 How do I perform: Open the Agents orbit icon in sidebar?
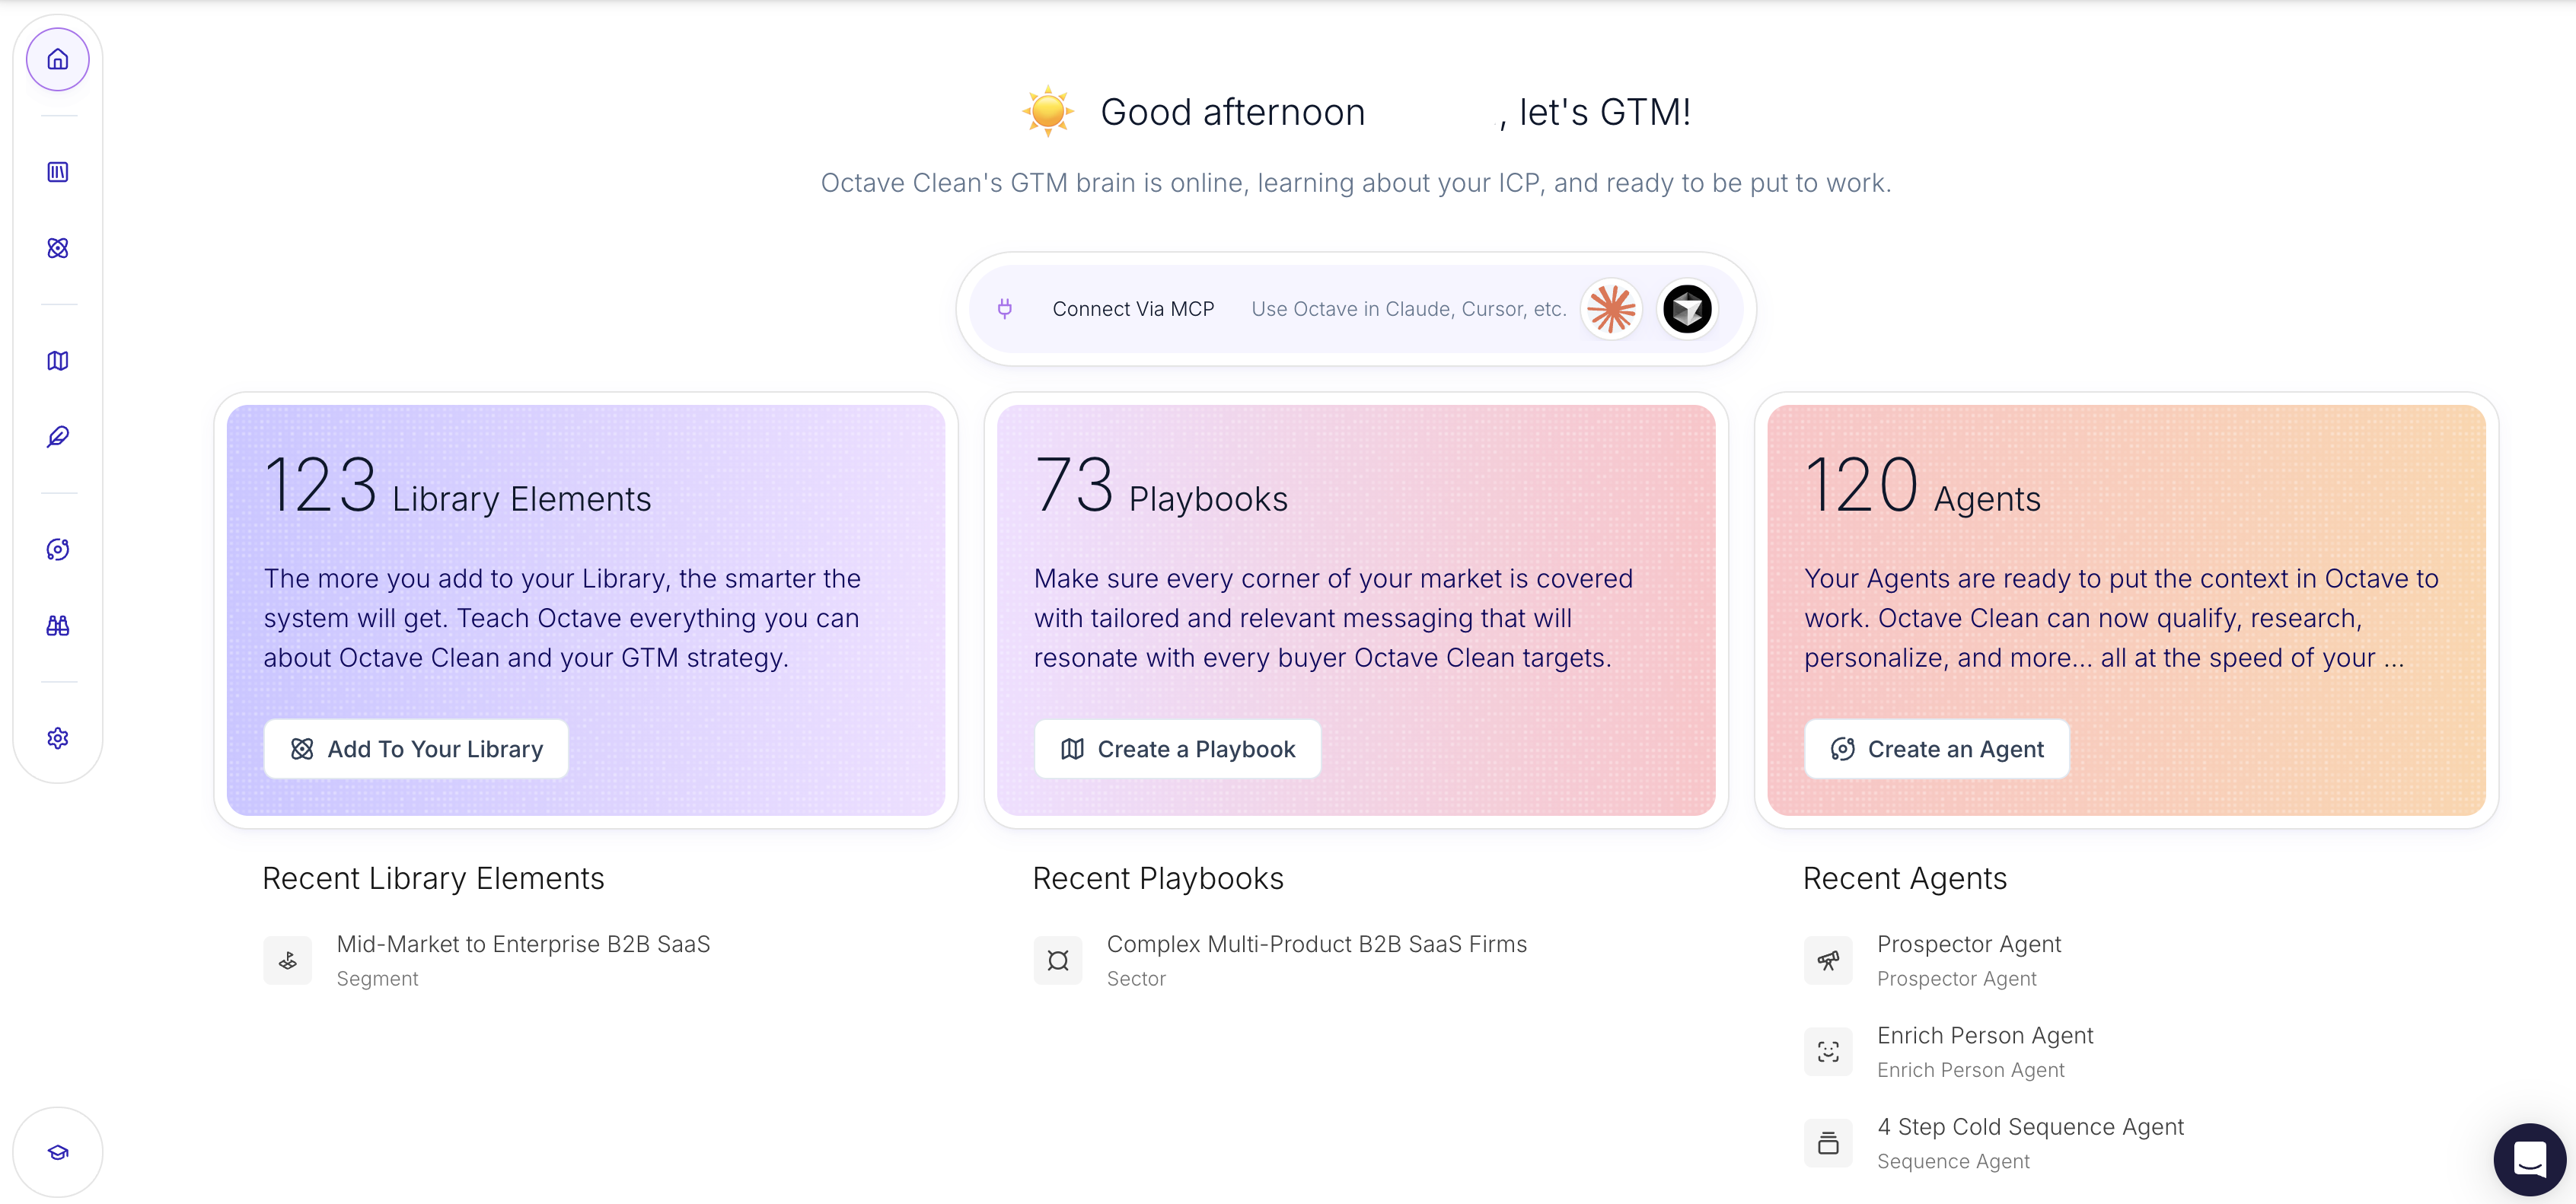tap(58, 549)
